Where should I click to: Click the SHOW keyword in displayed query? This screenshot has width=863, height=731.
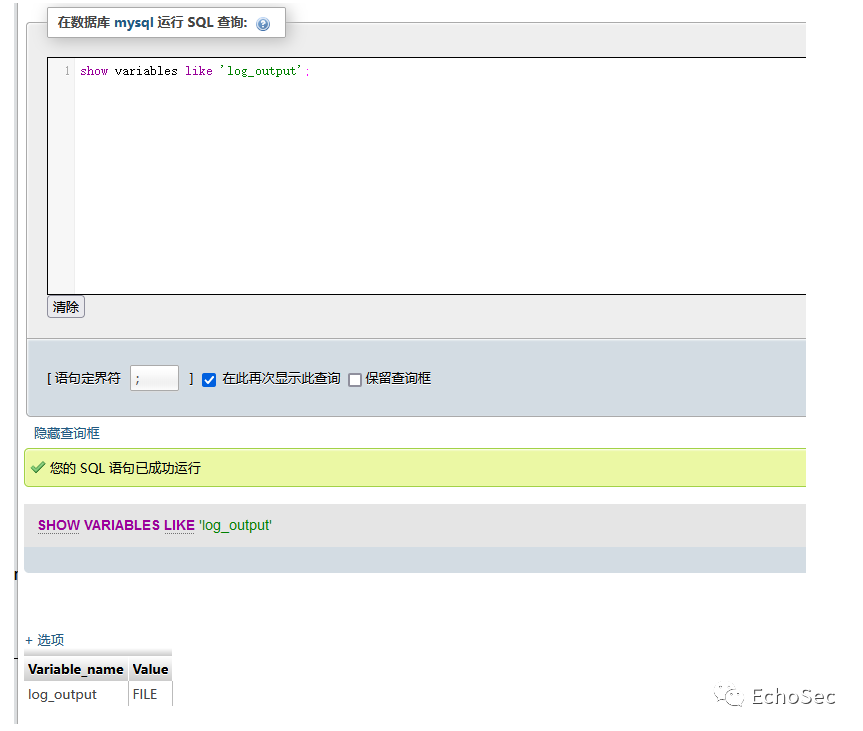pos(59,525)
